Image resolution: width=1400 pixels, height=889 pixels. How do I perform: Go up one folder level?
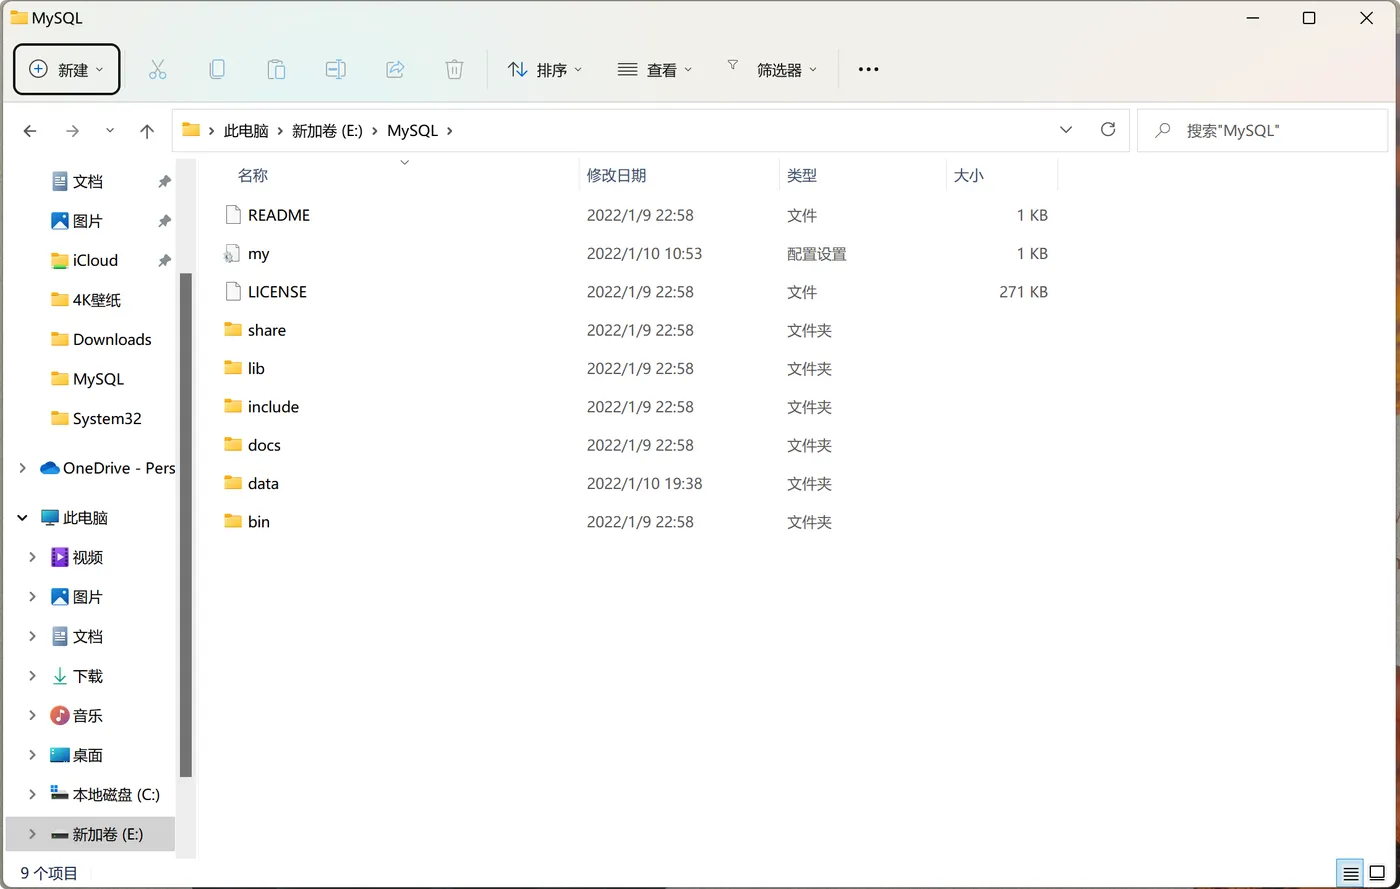(147, 131)
